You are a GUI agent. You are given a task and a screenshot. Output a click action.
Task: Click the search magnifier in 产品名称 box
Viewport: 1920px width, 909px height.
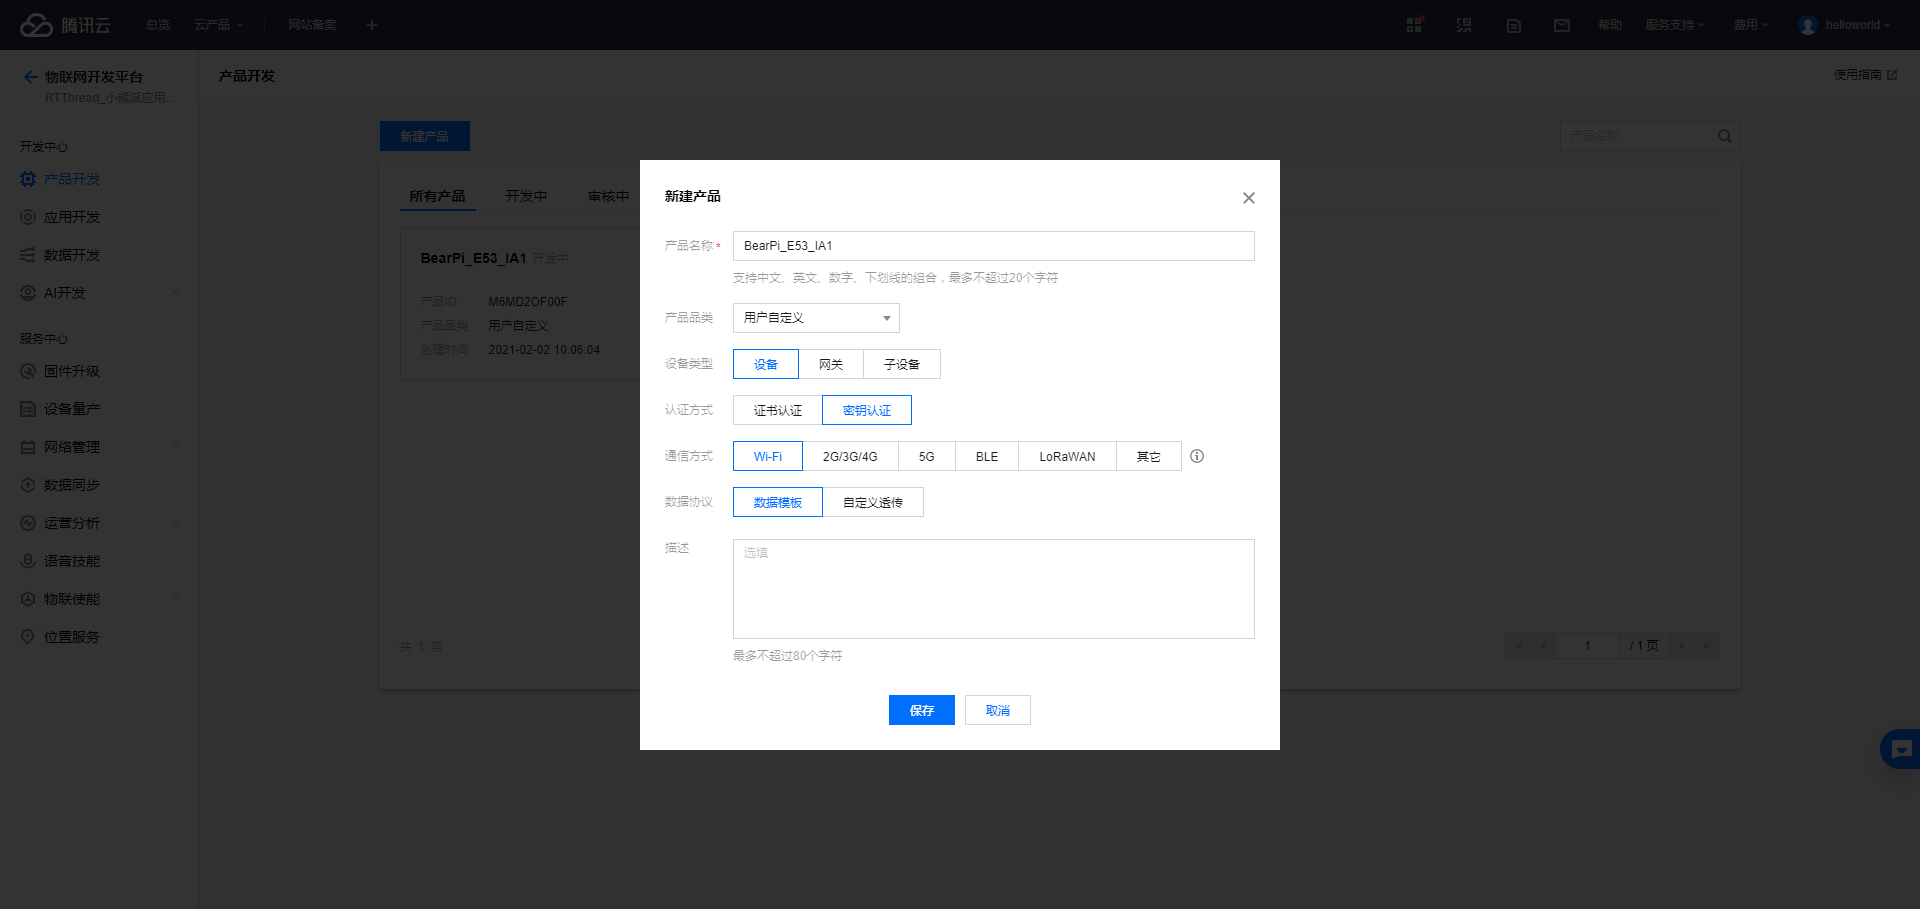pyautogui.click(x=1724, y=136)
